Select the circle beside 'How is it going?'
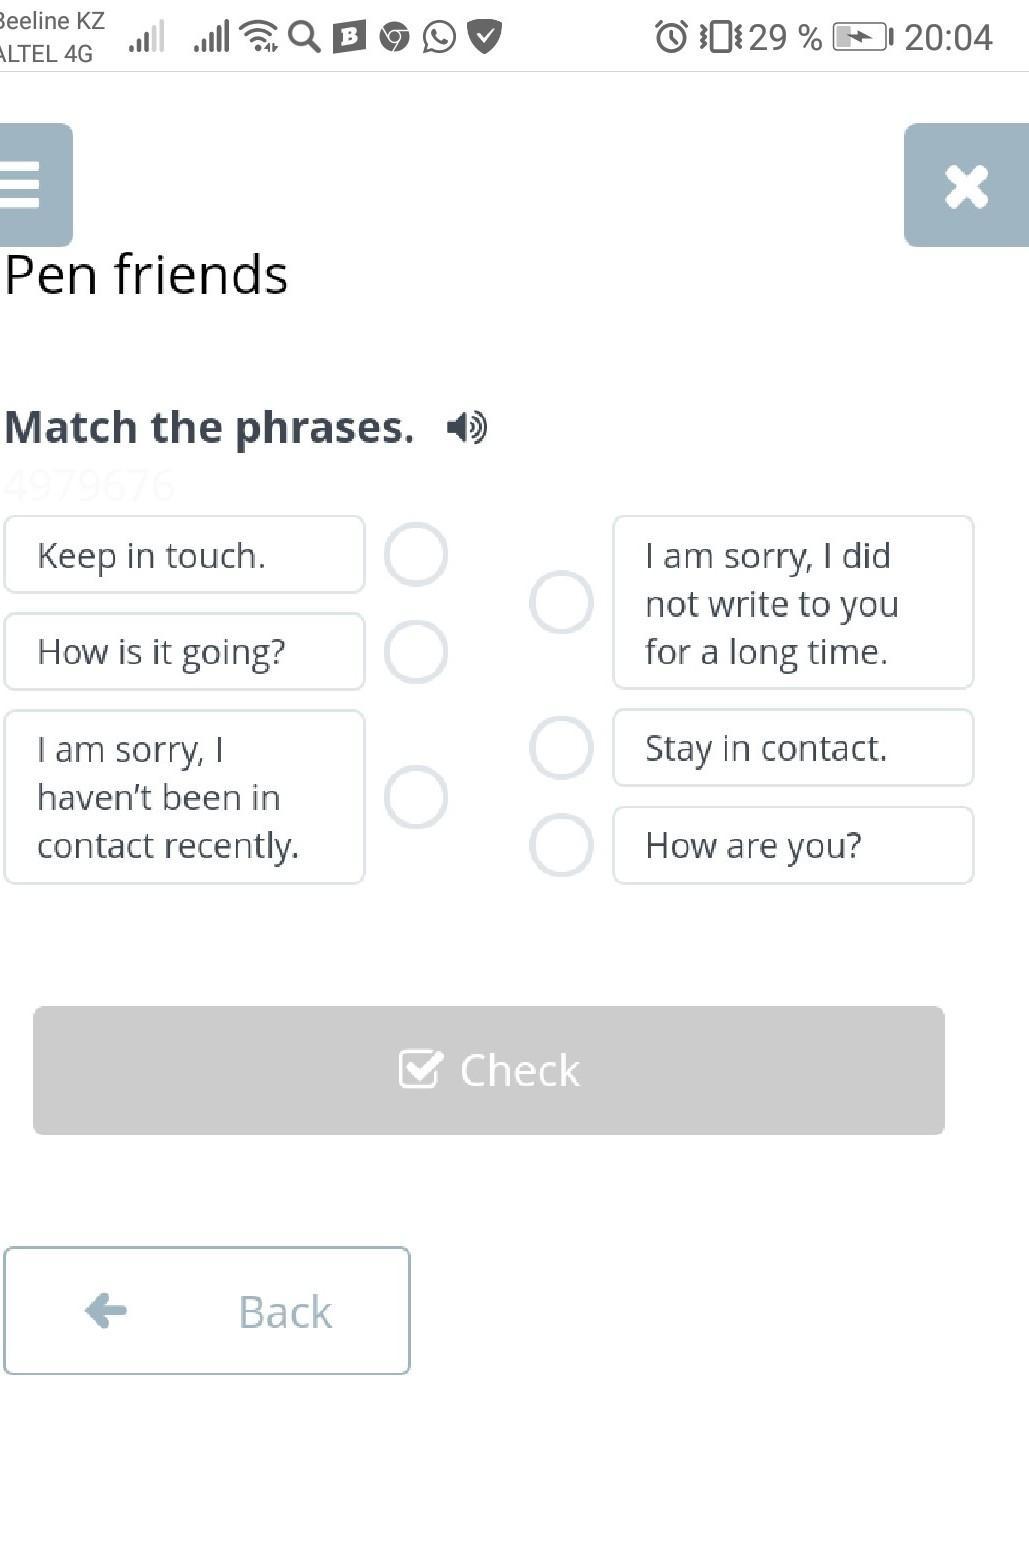The image size is (1029, 1557). [x=416, y=651]
